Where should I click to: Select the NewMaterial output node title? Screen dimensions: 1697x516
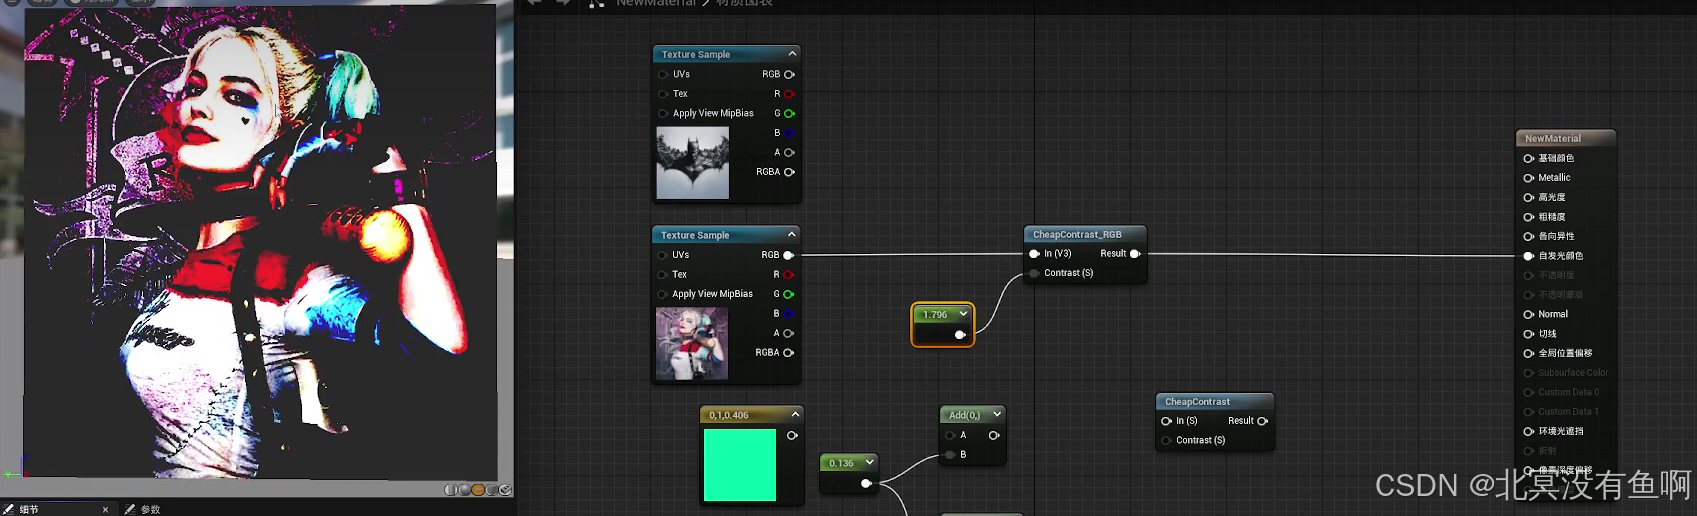point(1553,139)
